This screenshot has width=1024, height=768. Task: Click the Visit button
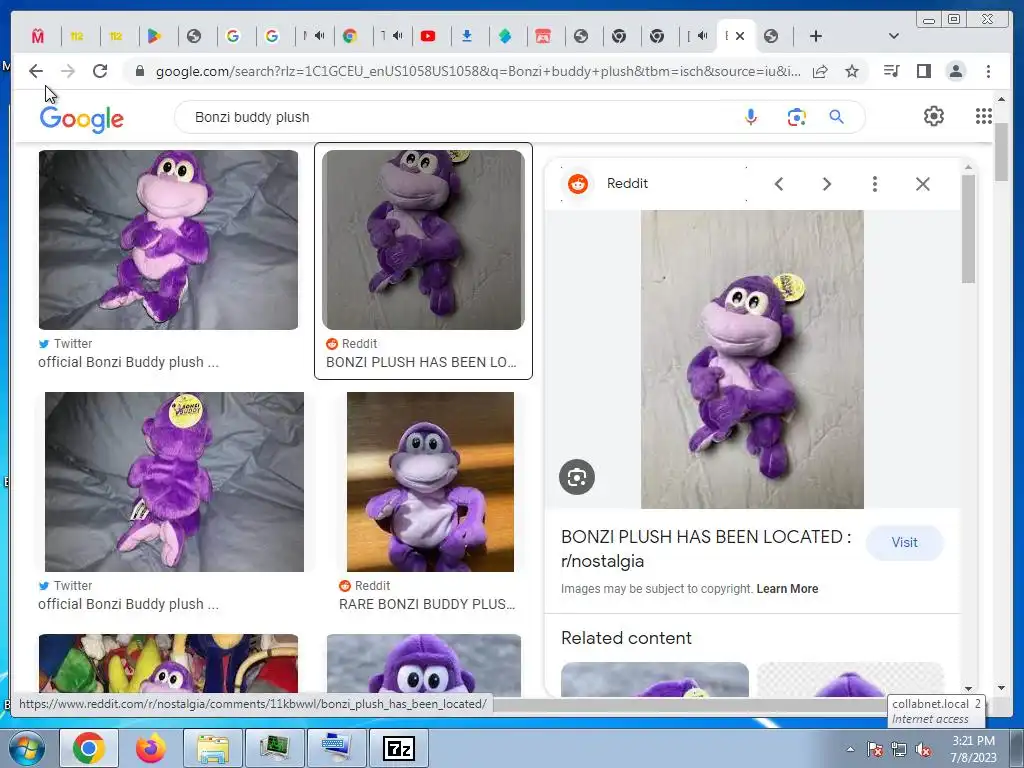(904, 543)
